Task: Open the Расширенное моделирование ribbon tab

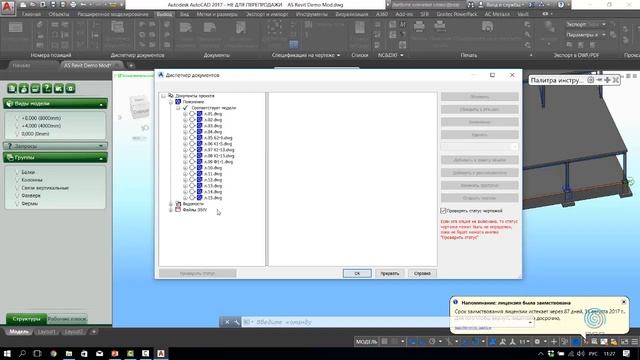Action: [x=113, y=14]
